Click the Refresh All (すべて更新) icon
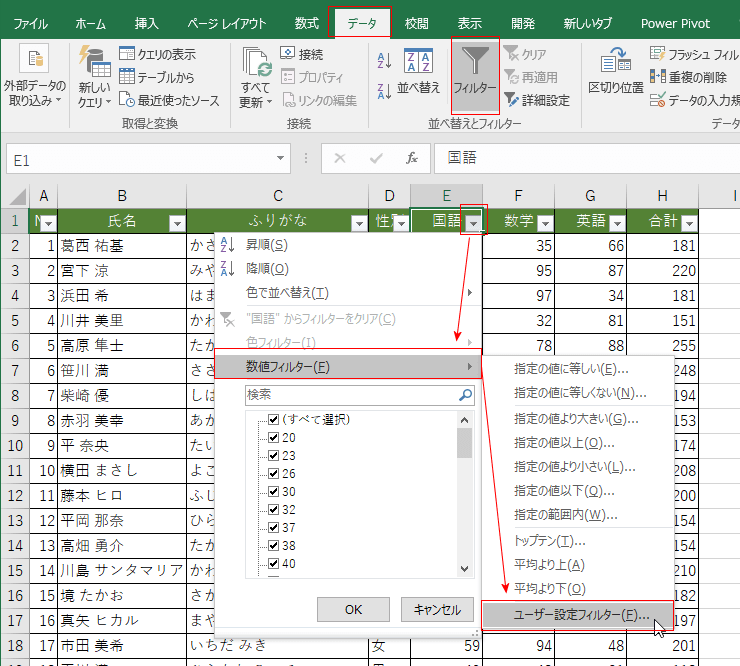Screen dimensions: 740x666 coord(256,65)
